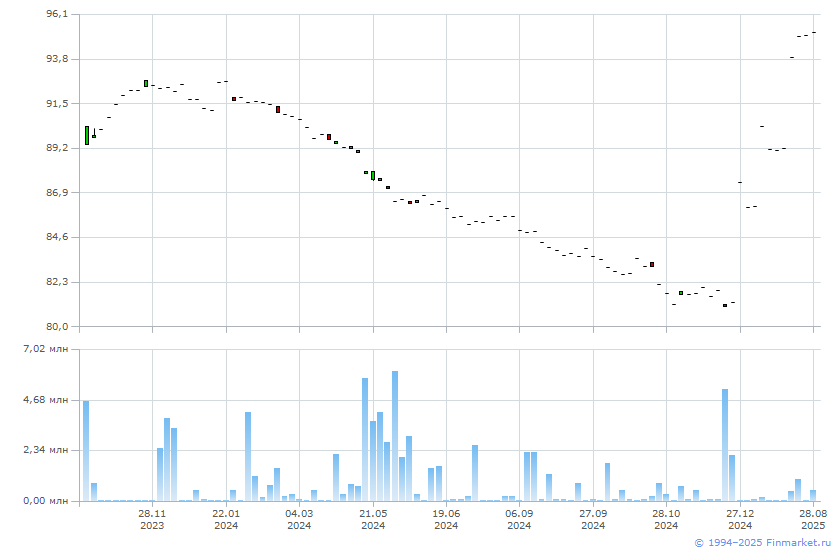The image size is (840, 550).
Task: Click the highest price tick at chart's right edge
Action: [x=814, y=33]
